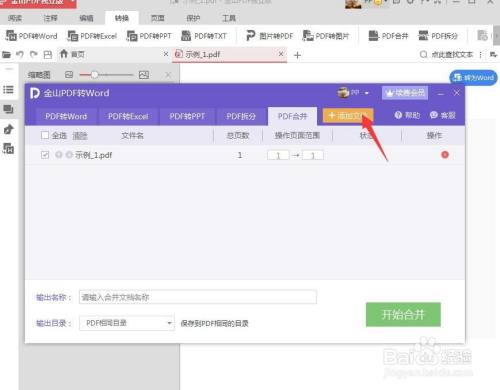
Task: Click the 总页数 column header
Action: [238, 135]
